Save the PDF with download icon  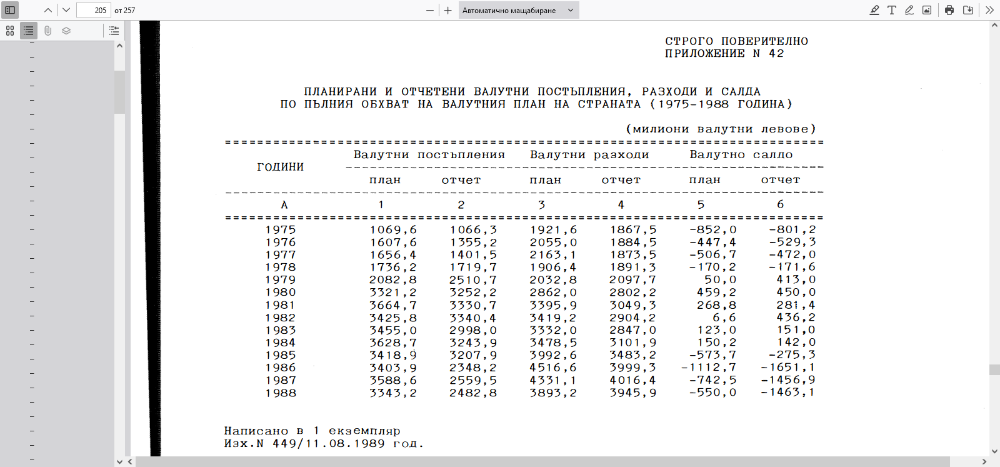(x=967, y=10)
